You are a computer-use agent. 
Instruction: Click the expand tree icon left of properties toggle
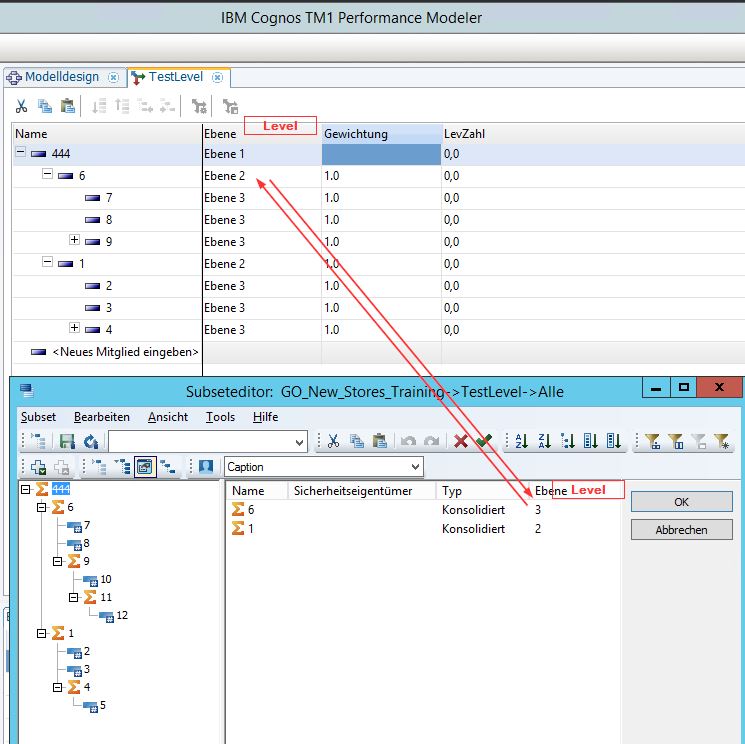pos(123,467)
